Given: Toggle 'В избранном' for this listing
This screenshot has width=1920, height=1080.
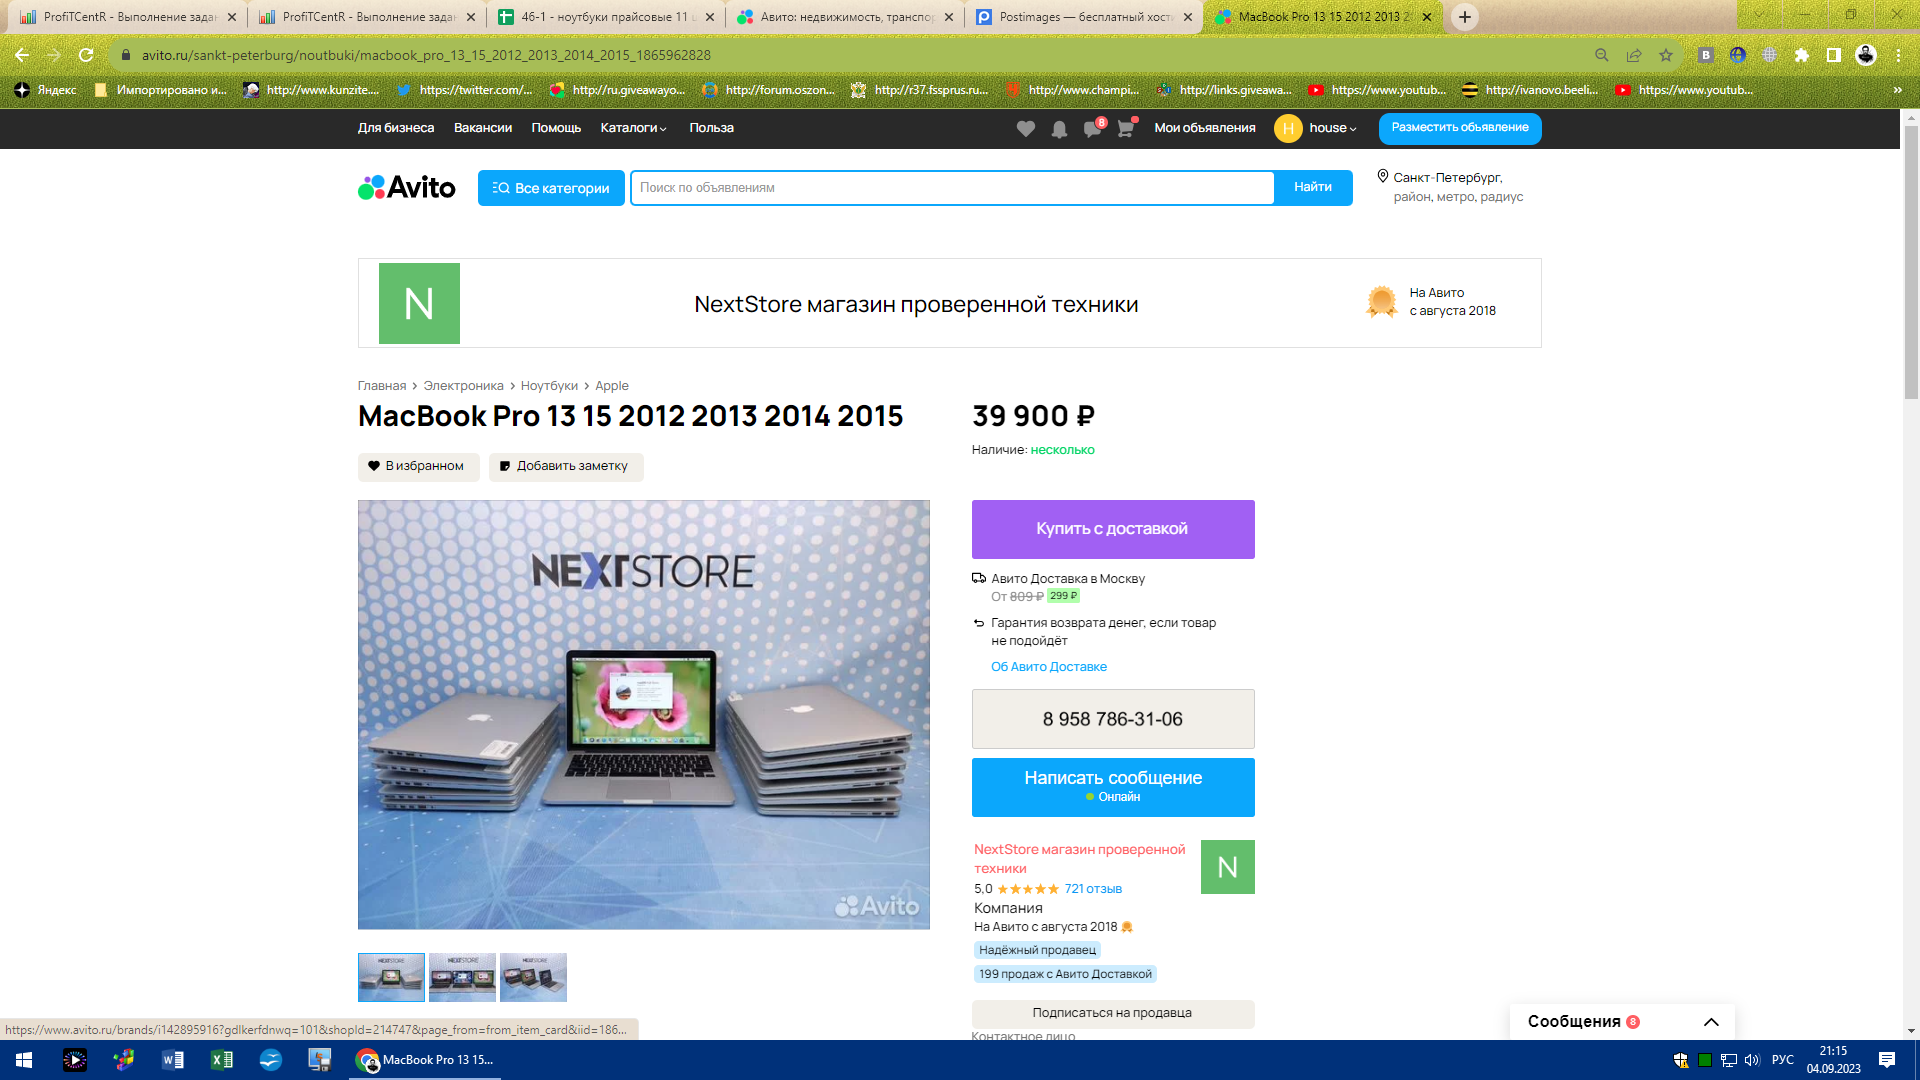Looking at the screenshot, I should (418, 466).
